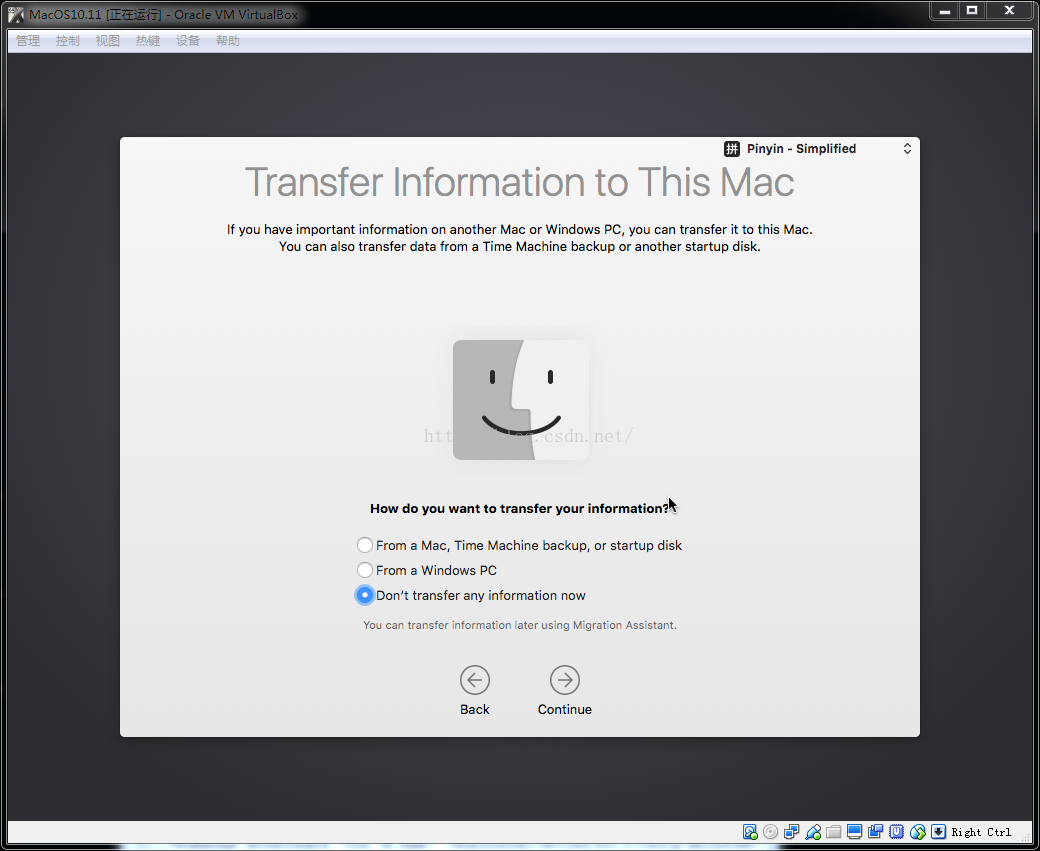This screenshot has height=851, width=1040.
Task: Open the Pinyin - Simplified input dropdown
Action: [x=818, y=149]
